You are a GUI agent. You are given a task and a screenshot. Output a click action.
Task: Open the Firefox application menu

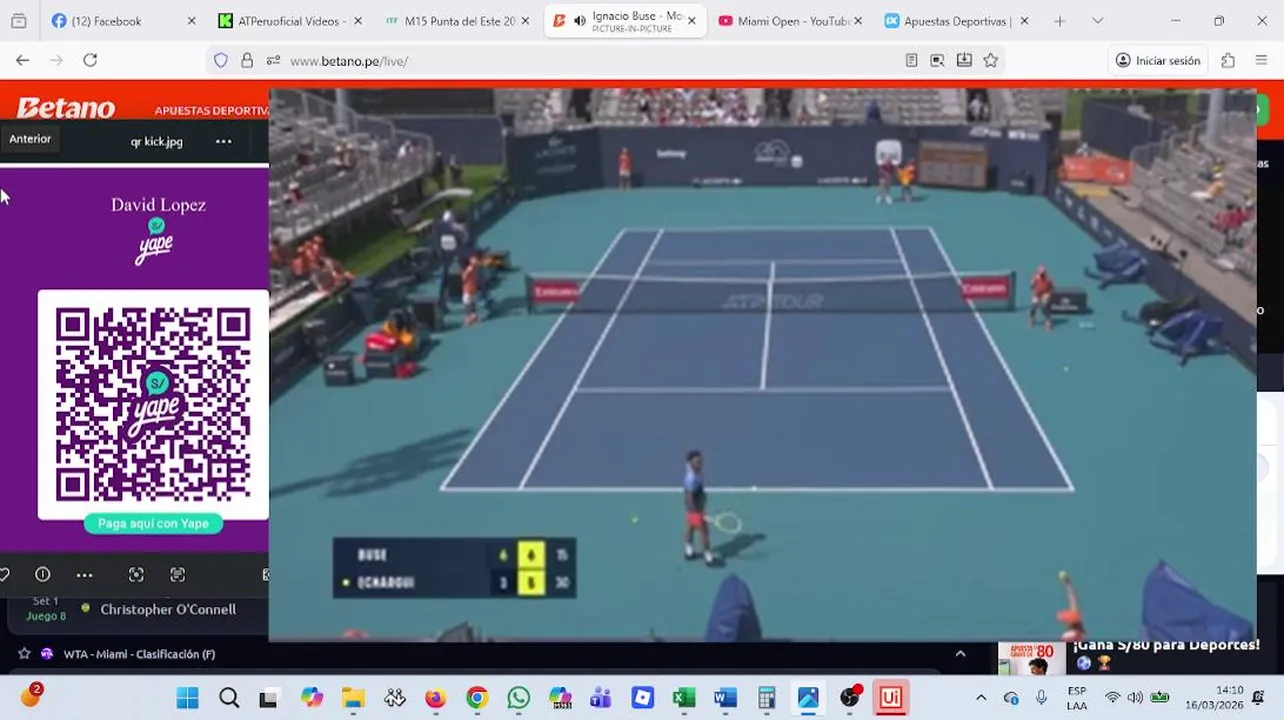point(1261,60)
